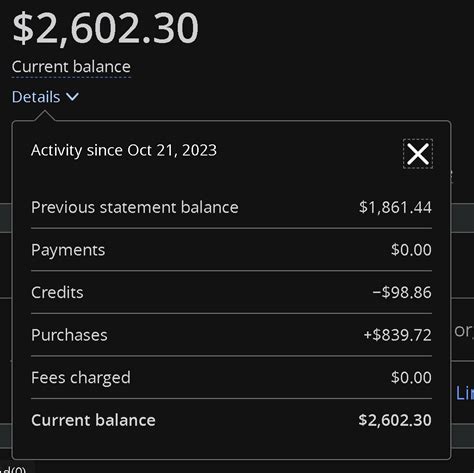Click the Credits row label
Screen dimensions: 474x473
pyautogui.click(x=57, y=292)
